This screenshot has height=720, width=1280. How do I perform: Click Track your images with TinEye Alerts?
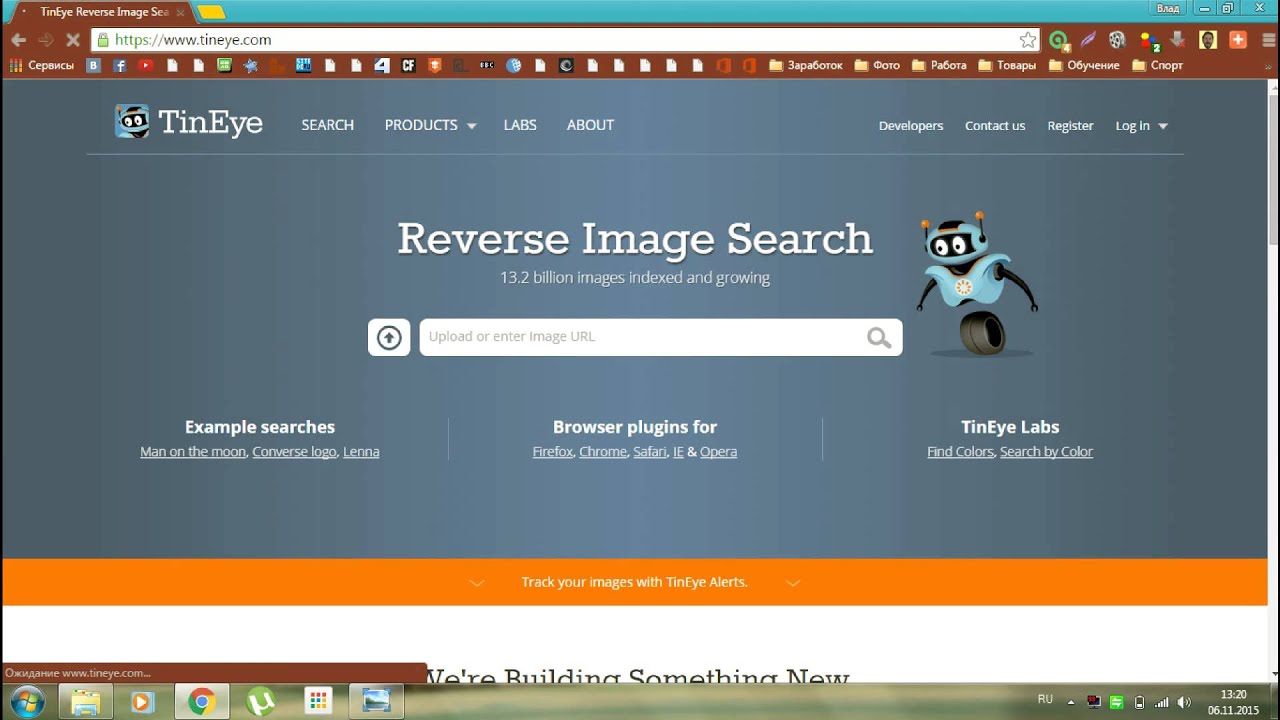(634, 582)
